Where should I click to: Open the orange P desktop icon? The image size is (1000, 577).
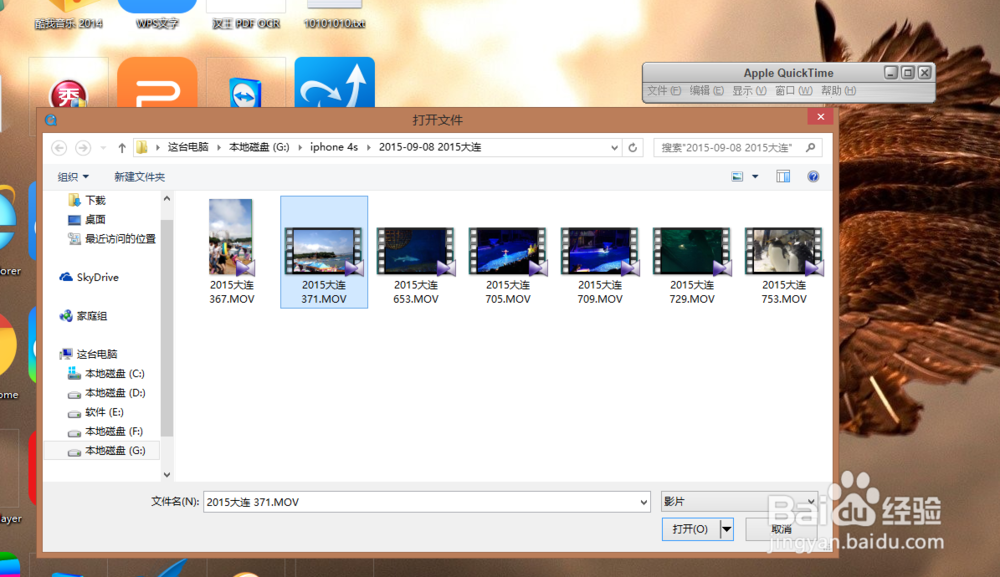click(x=157, y=83)
